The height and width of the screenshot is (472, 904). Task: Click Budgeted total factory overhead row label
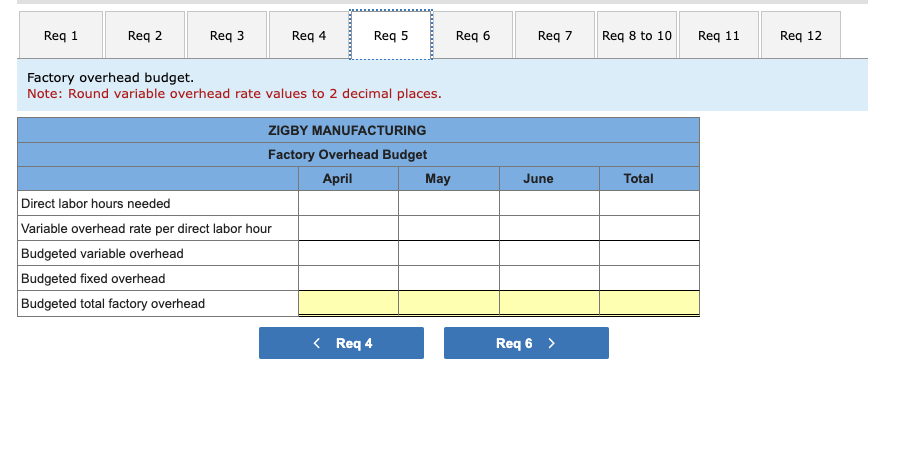(x=113, y=303)
